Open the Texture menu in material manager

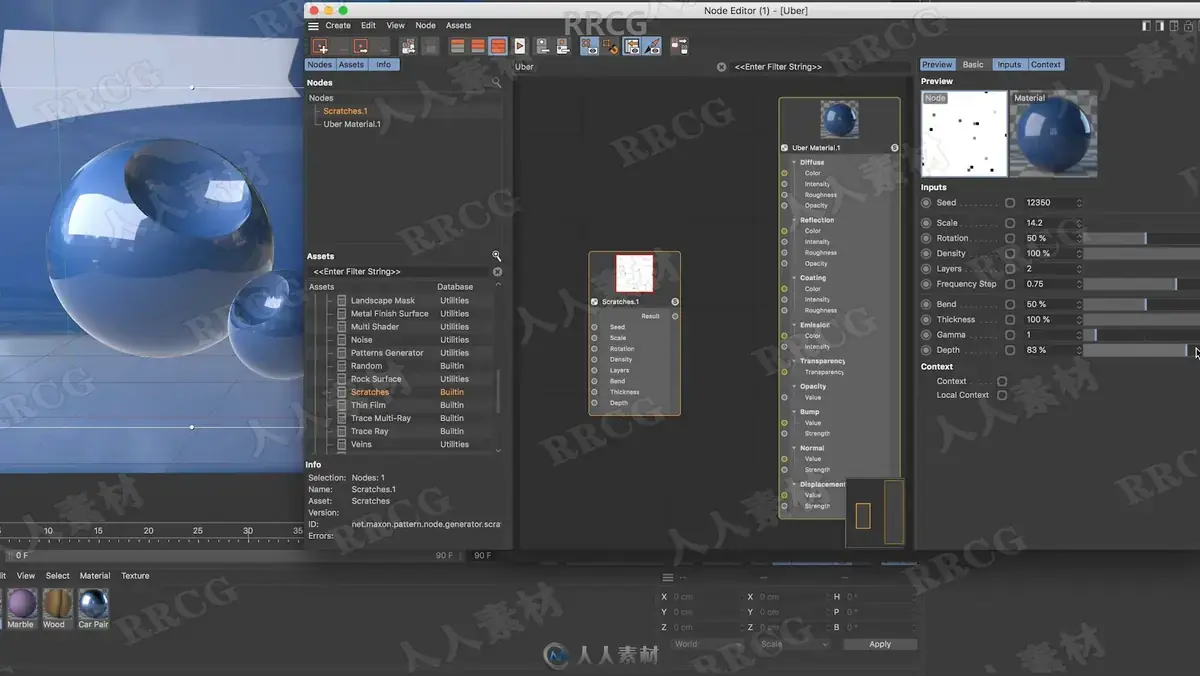click(x=135, y=576)
